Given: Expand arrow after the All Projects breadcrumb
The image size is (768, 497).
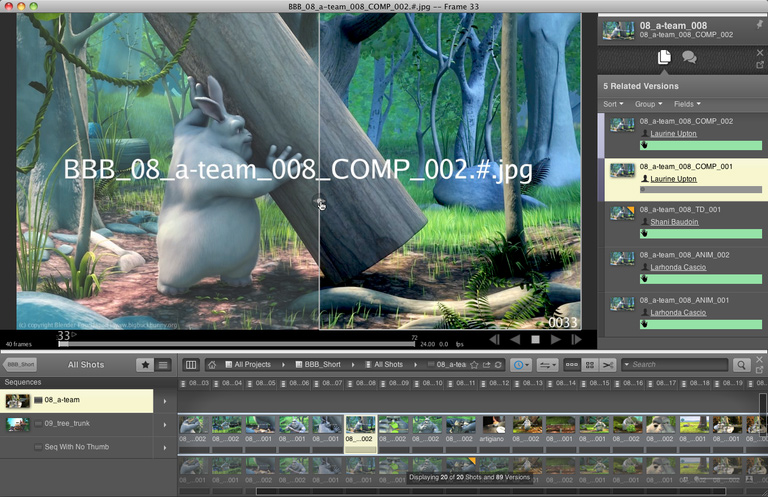Looking at the screenshot, I should pyautogui.click(x=283, y=365).
